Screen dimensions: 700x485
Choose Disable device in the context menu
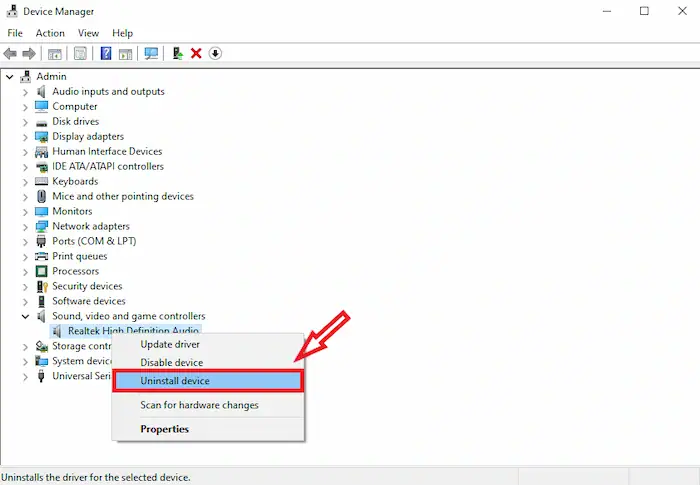pos(171,363)
